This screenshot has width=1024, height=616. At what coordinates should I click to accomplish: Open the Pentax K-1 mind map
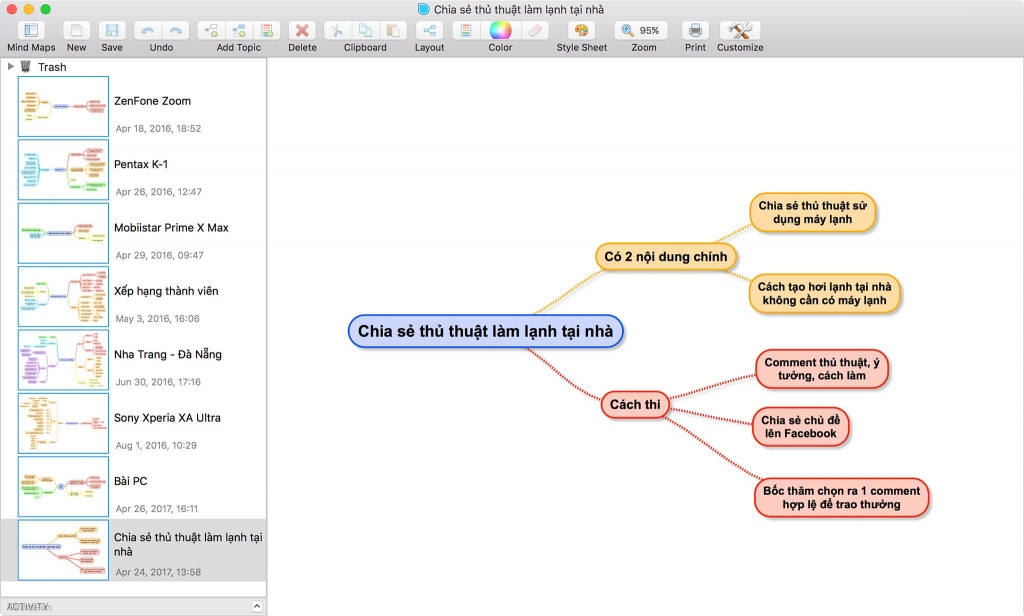tap(134, 170)
